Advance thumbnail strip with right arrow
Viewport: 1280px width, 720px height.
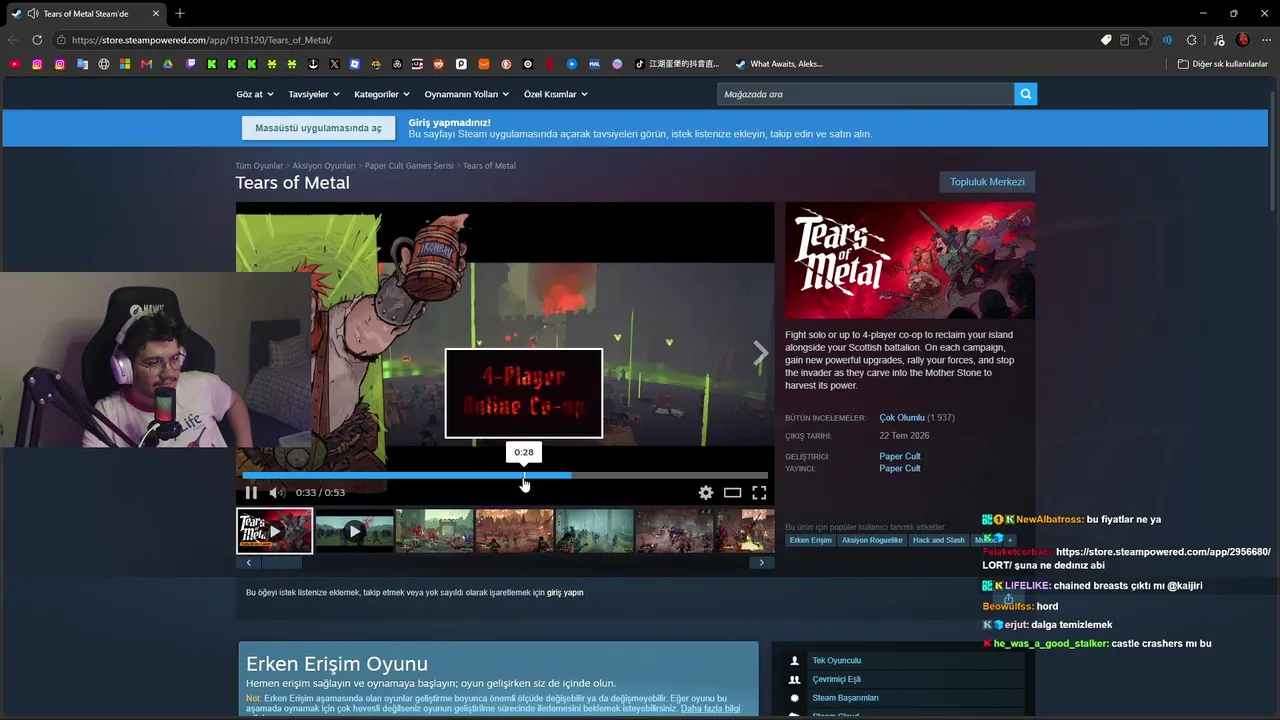[x=761, y=563]
